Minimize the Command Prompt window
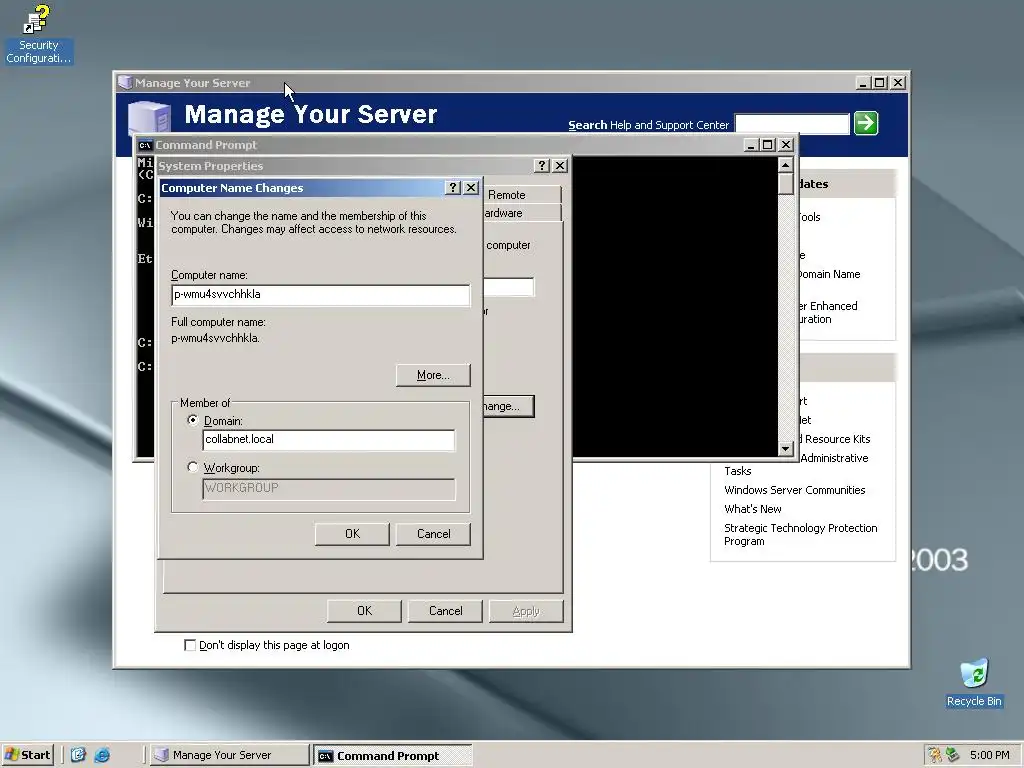Image resolution: width=1024 pixels, height=768 pixels. coord(751,145)
